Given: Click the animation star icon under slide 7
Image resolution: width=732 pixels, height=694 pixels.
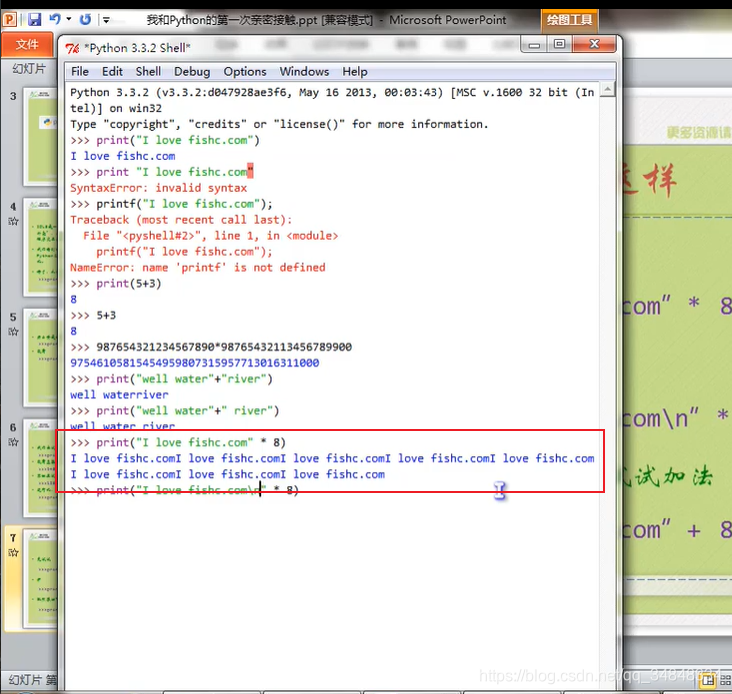Looking at the screenshot, I should (13, 553).
